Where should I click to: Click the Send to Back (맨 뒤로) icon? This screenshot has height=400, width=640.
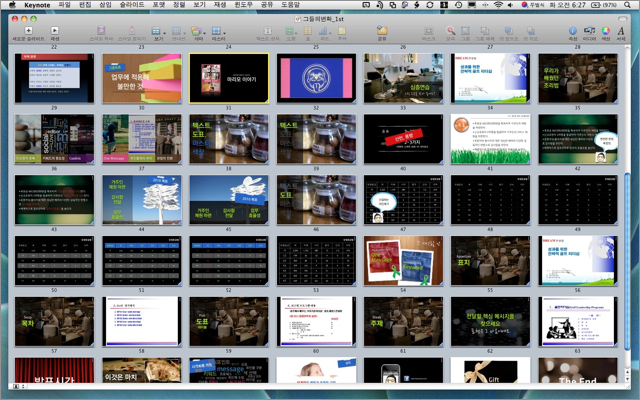[531, 31]
